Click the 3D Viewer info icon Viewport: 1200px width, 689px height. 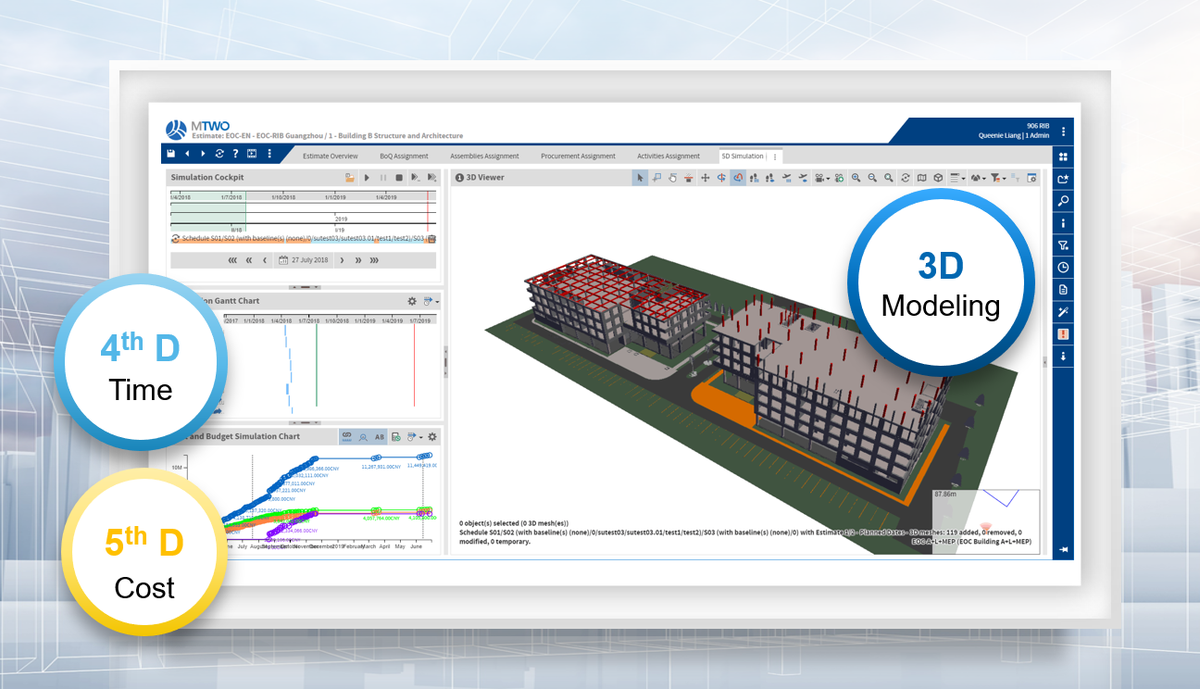coord(460,177)
